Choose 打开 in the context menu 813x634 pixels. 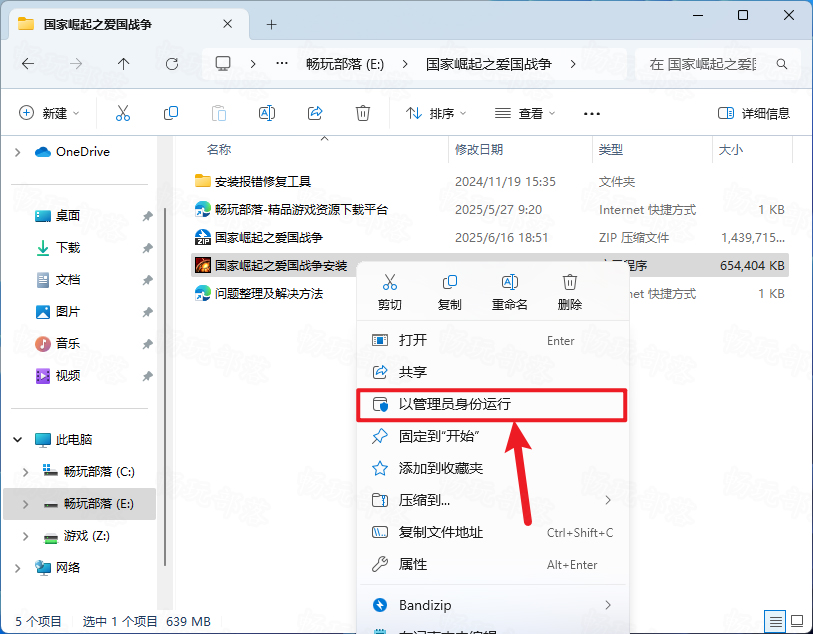click(x=493, y=341)
